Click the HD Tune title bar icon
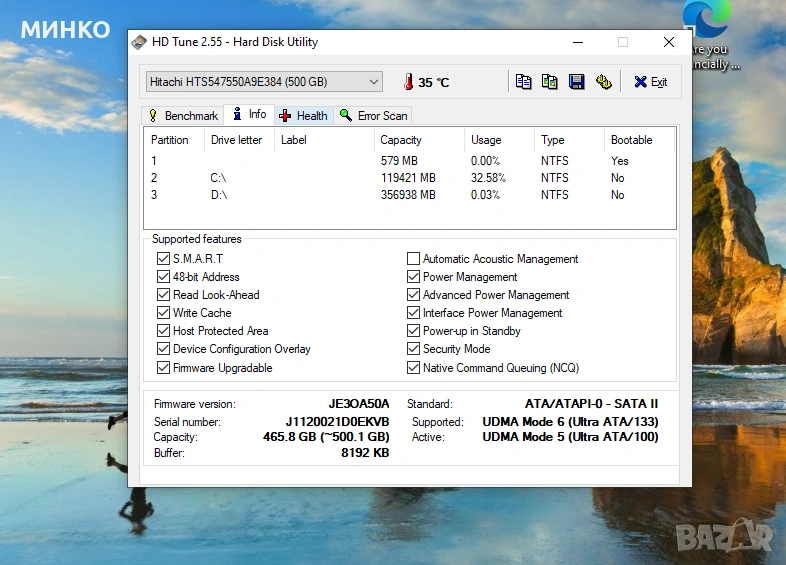The height and width of the screenshot is (565, 786). click(140, 42)
